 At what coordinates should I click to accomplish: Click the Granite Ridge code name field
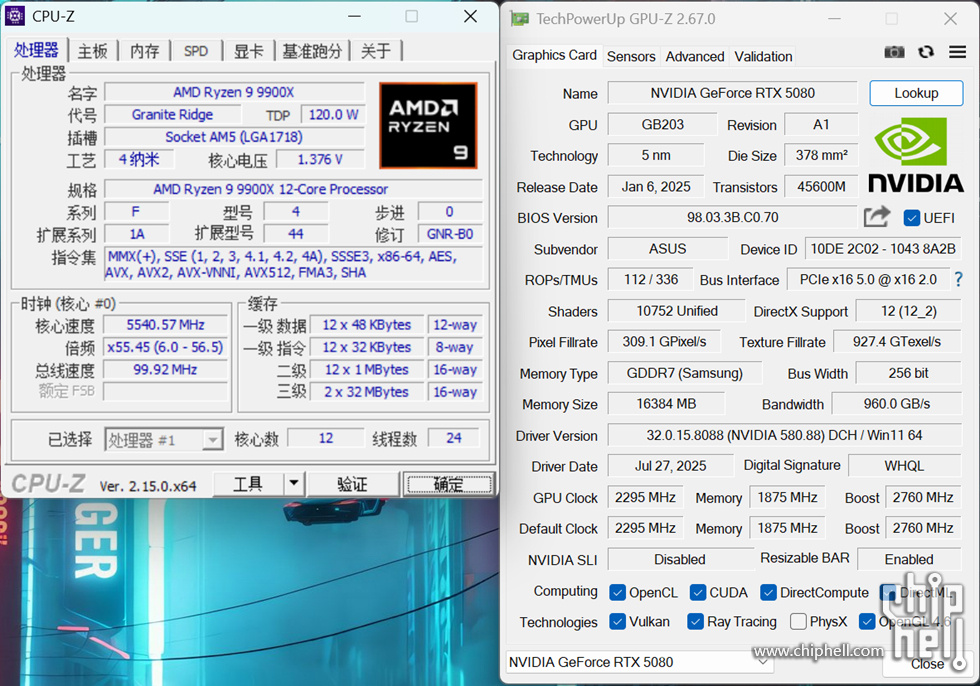(x=172, y=115)
